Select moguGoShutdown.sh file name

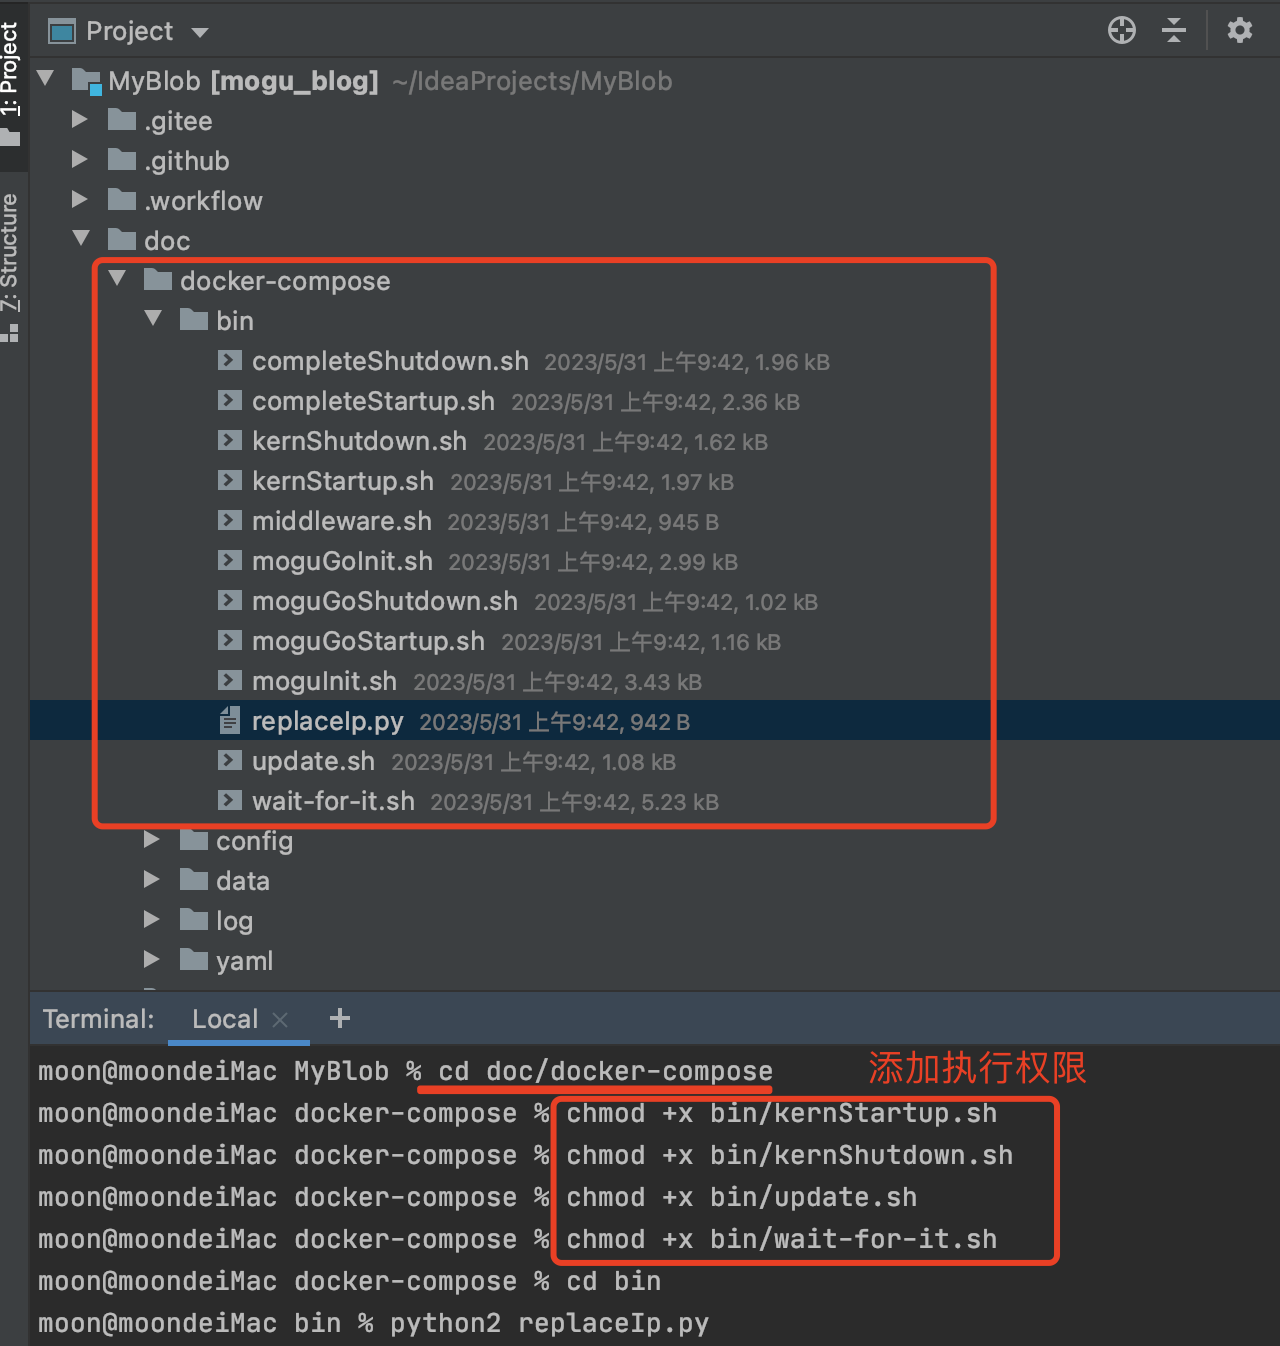[x=385, y=601]
